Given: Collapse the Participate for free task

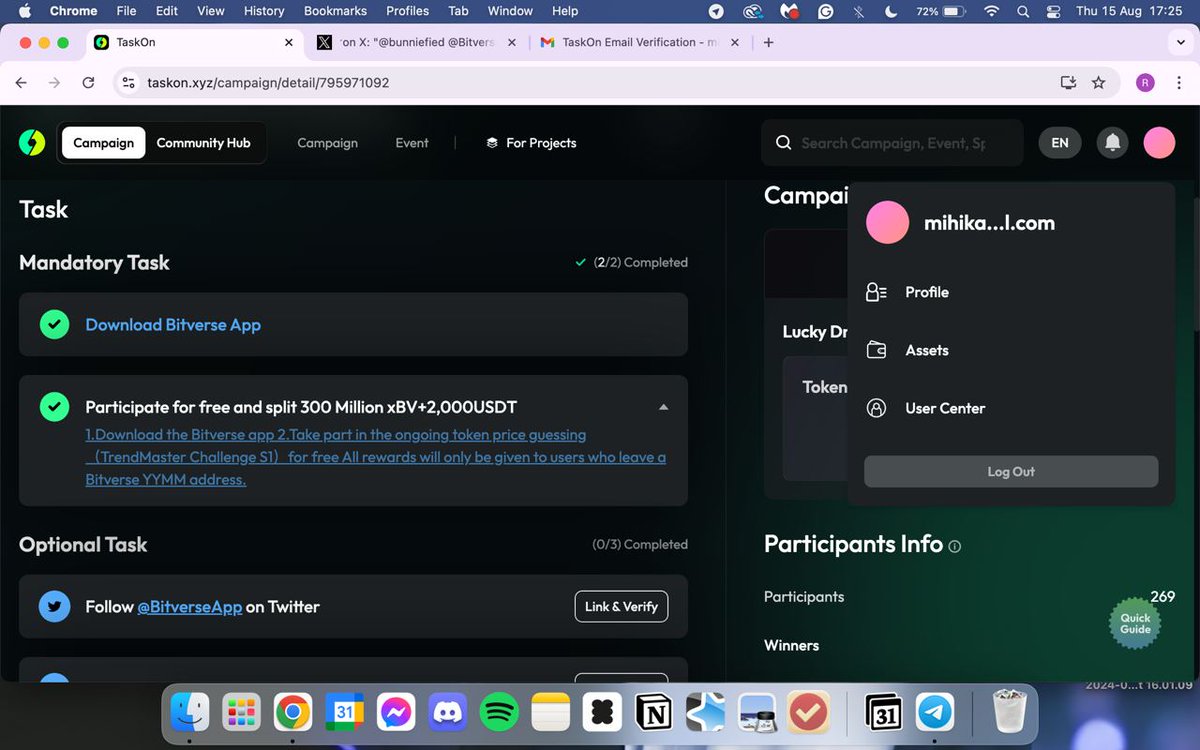Looking at the screenshot, I should (663, 407).
